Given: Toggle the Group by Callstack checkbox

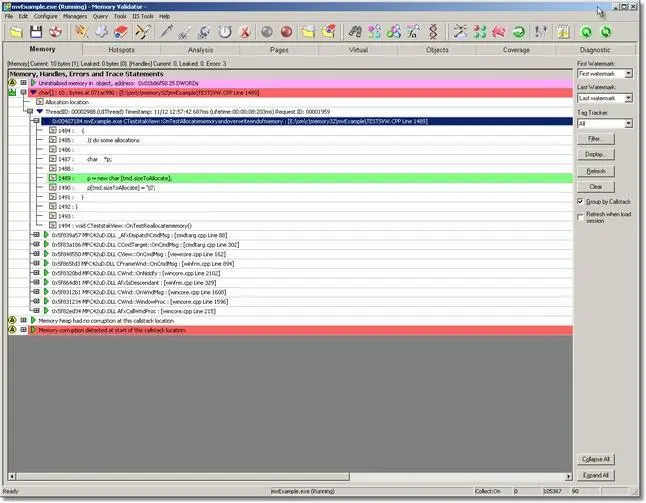Looking at the screenshot, I should click(x=580, y=201).
